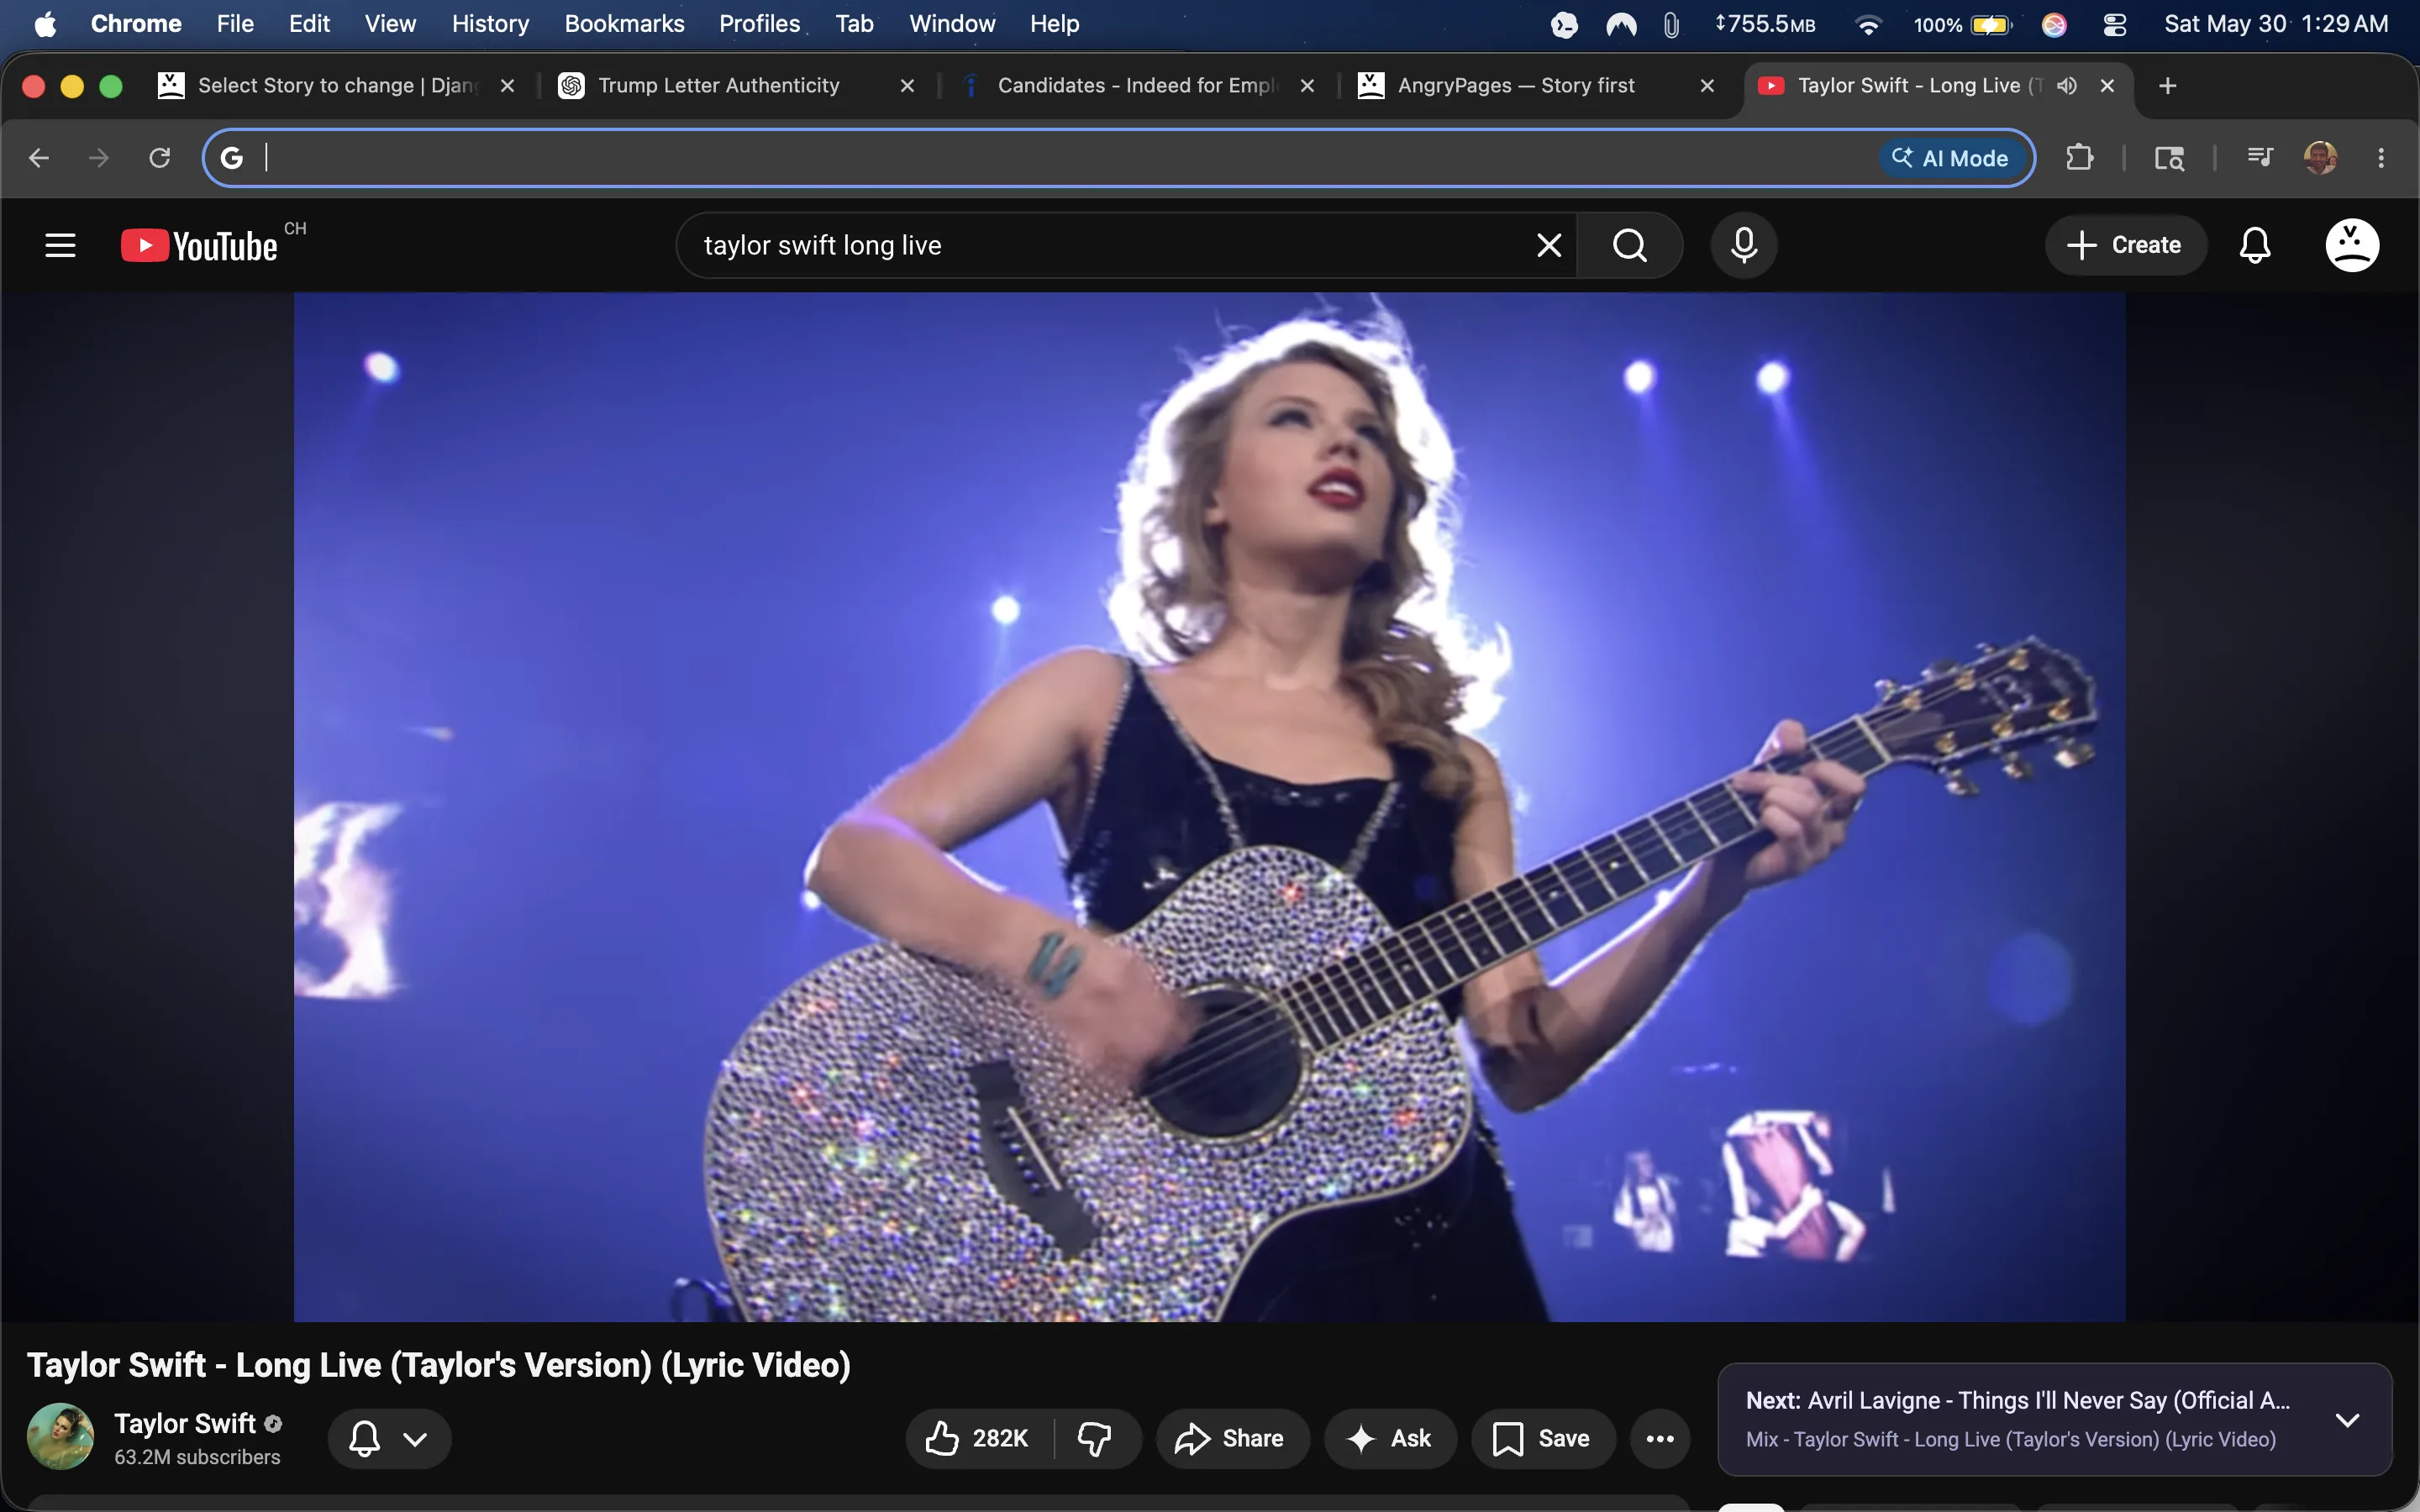Ask about this video
2420x1512 pixels.
point(1390,1439)
